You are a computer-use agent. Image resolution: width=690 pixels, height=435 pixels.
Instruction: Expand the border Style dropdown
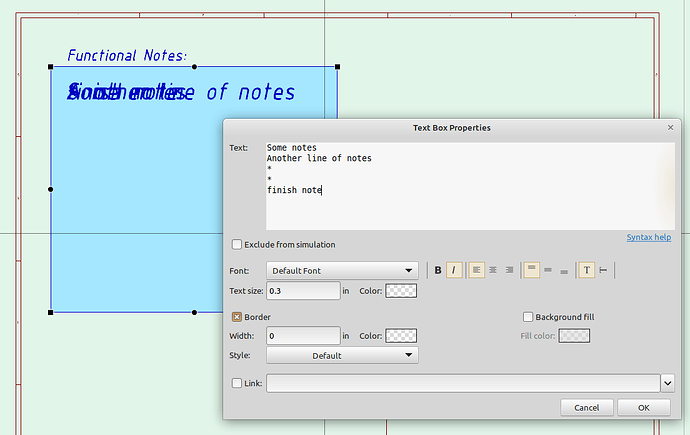tap(342, 355)
